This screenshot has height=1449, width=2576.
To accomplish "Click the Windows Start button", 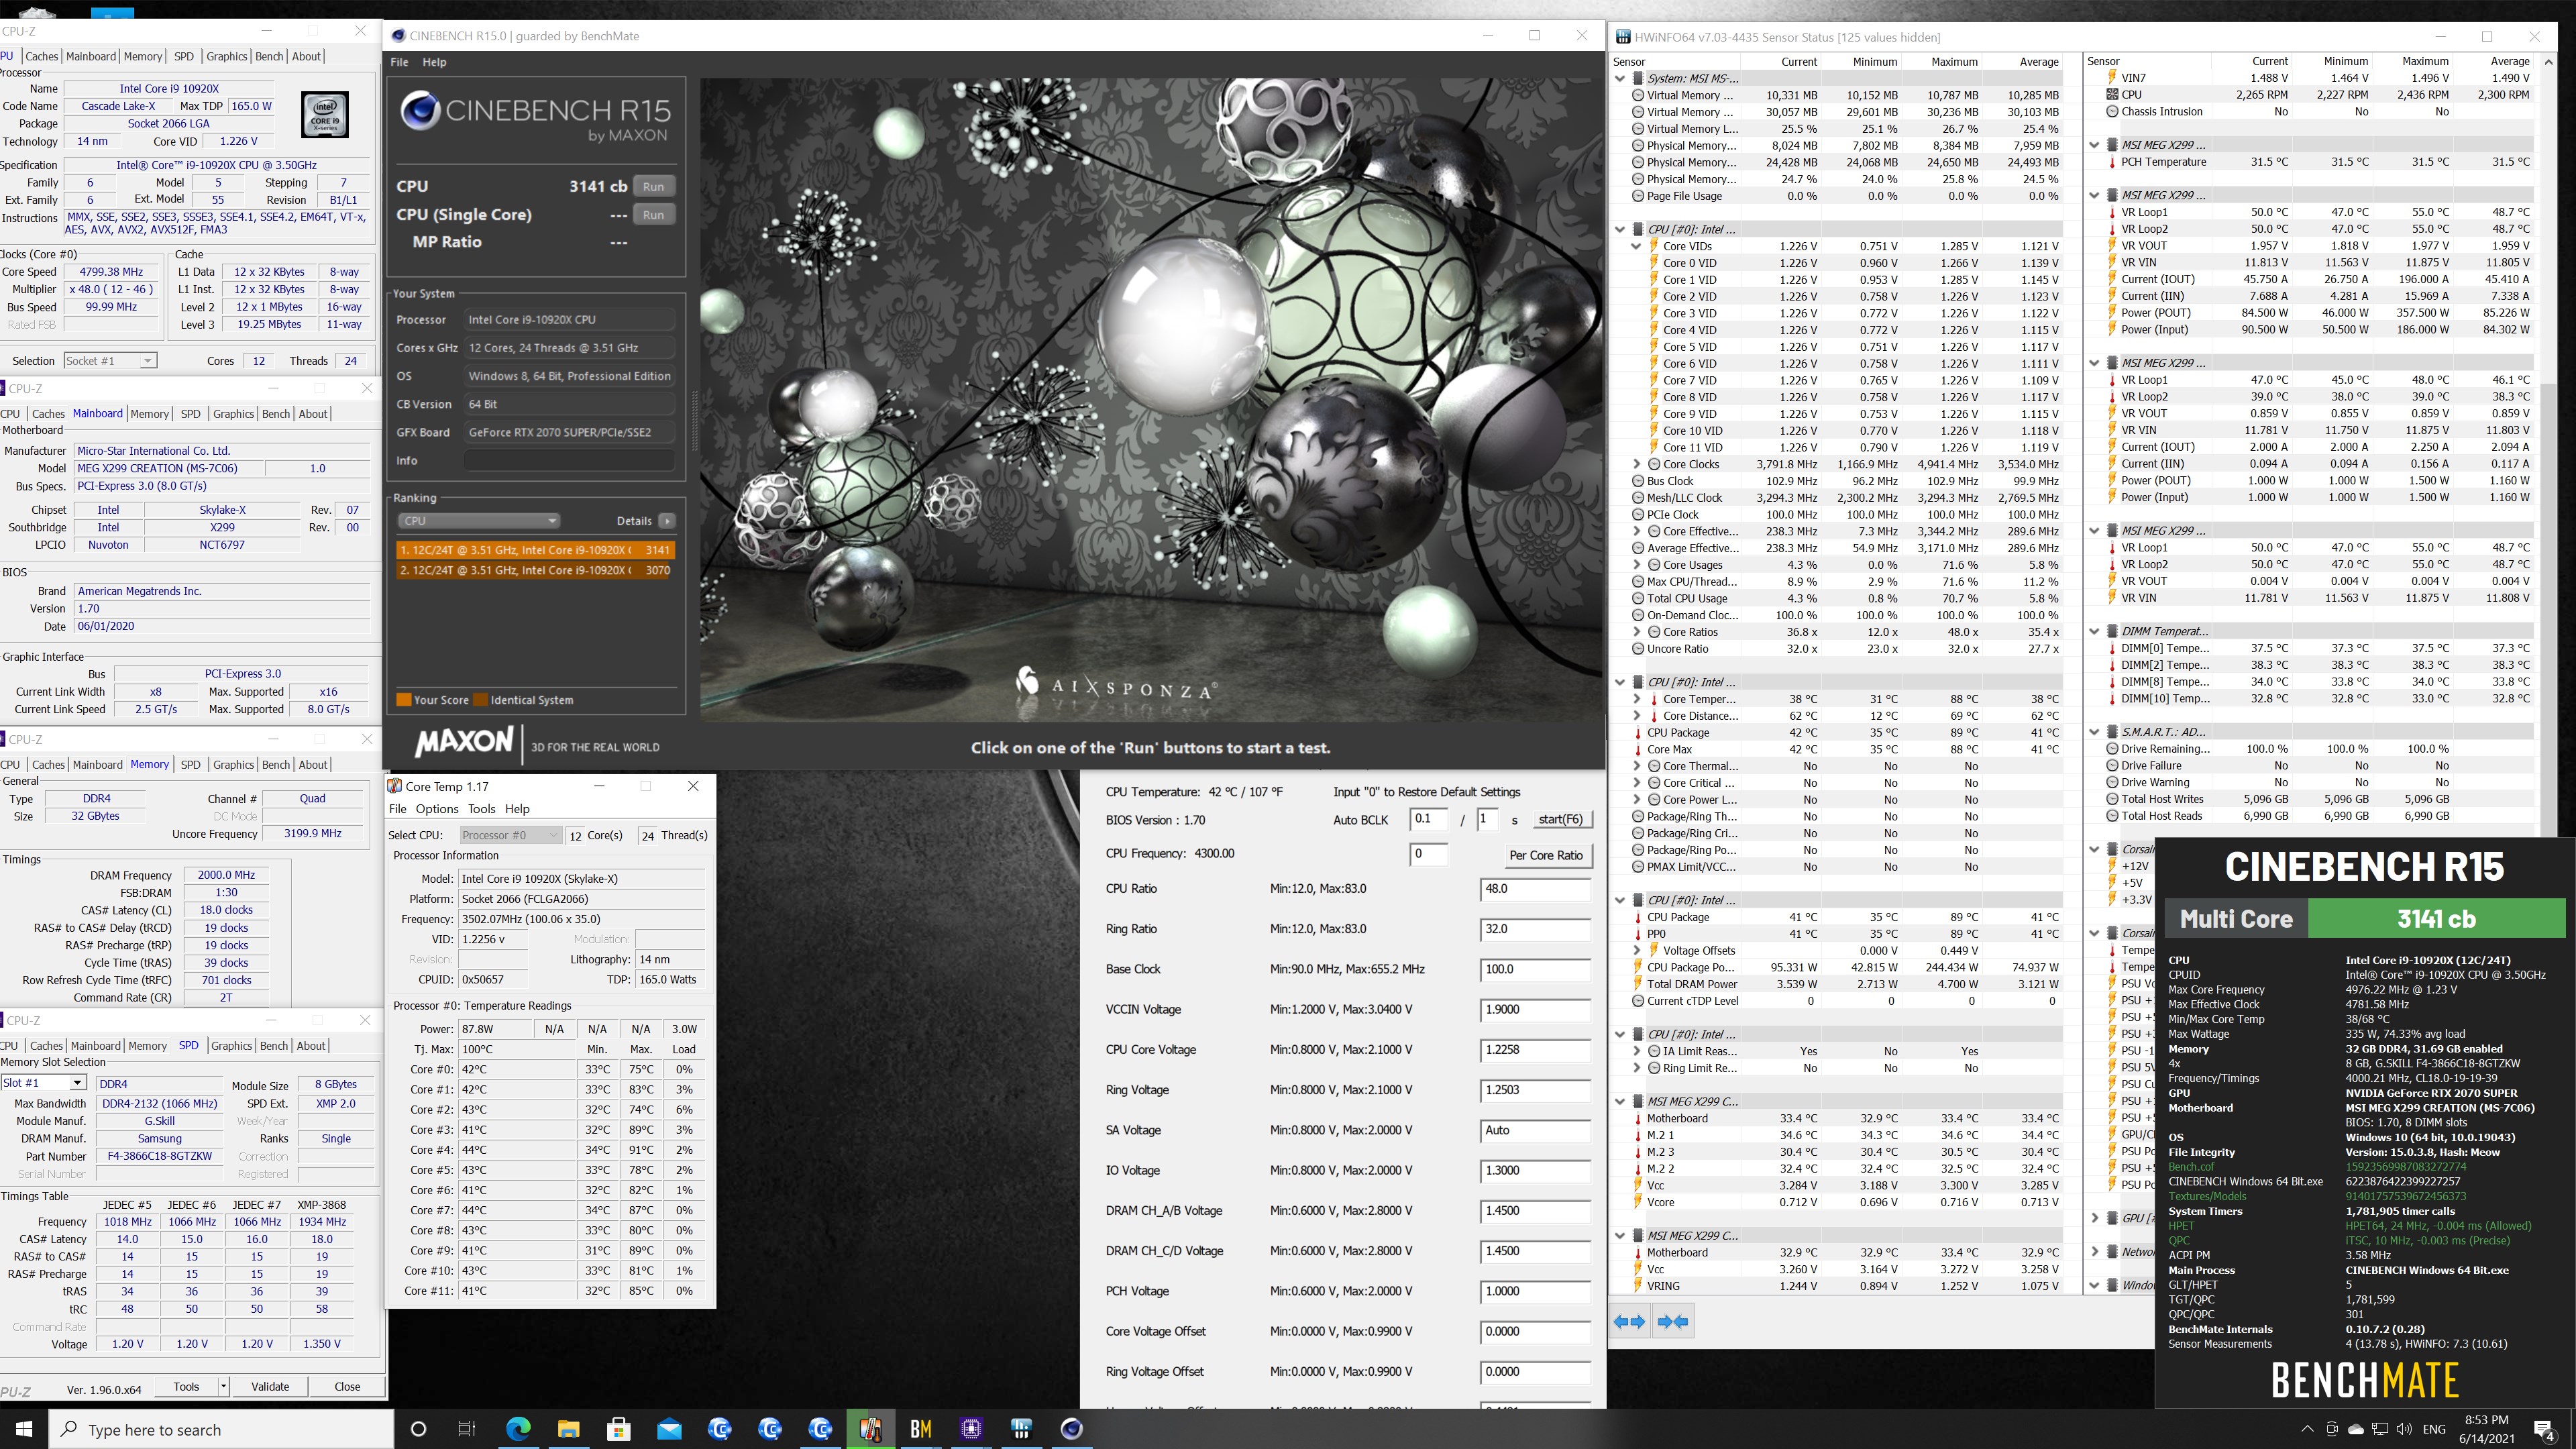I will point(24,1429).
